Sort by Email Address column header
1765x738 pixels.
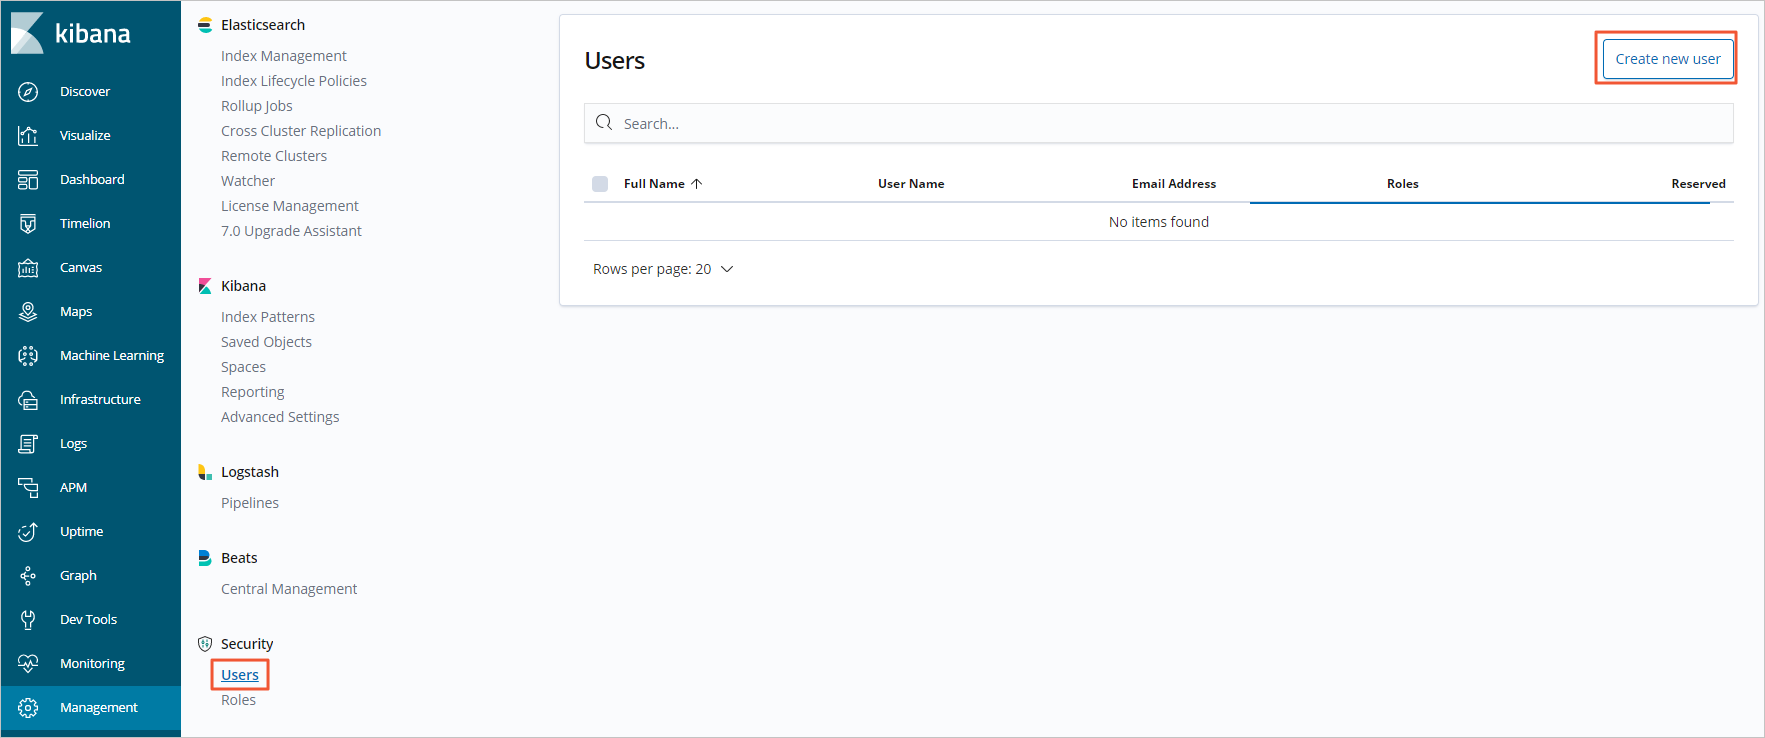(x=1174, y=184)
